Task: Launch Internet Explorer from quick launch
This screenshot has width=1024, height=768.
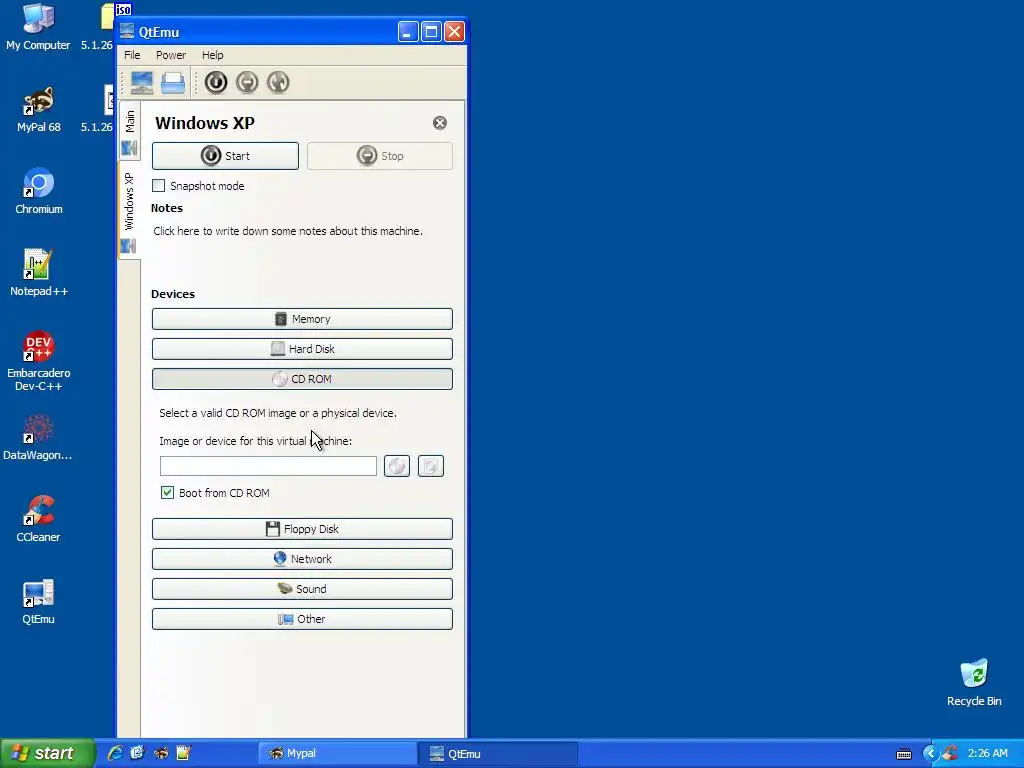Action: pyautogui.click(x=115, y=753)
